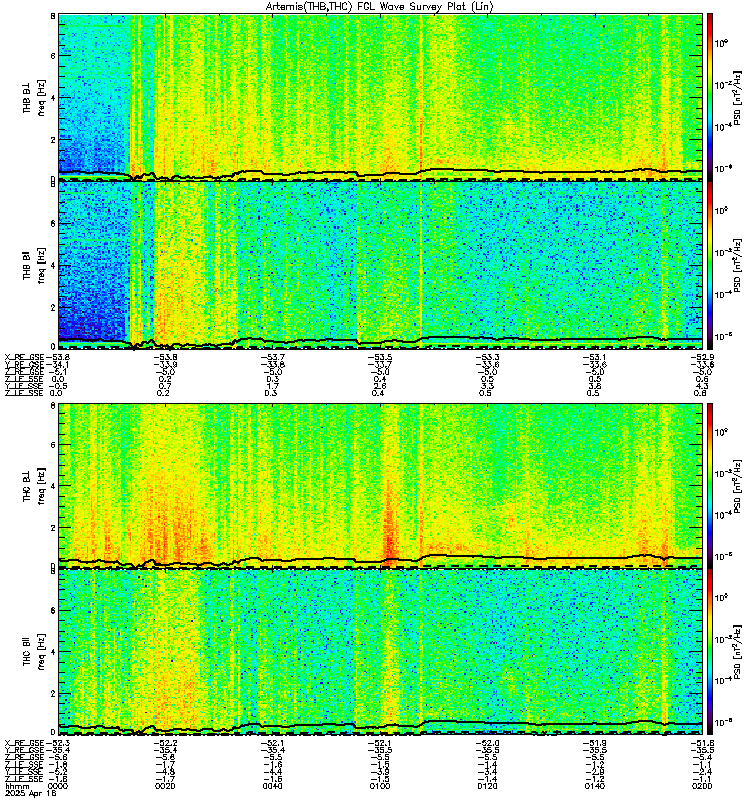Click the date text '2025 Apr 16'
This screenshot has height=800, width=750.
30,794
